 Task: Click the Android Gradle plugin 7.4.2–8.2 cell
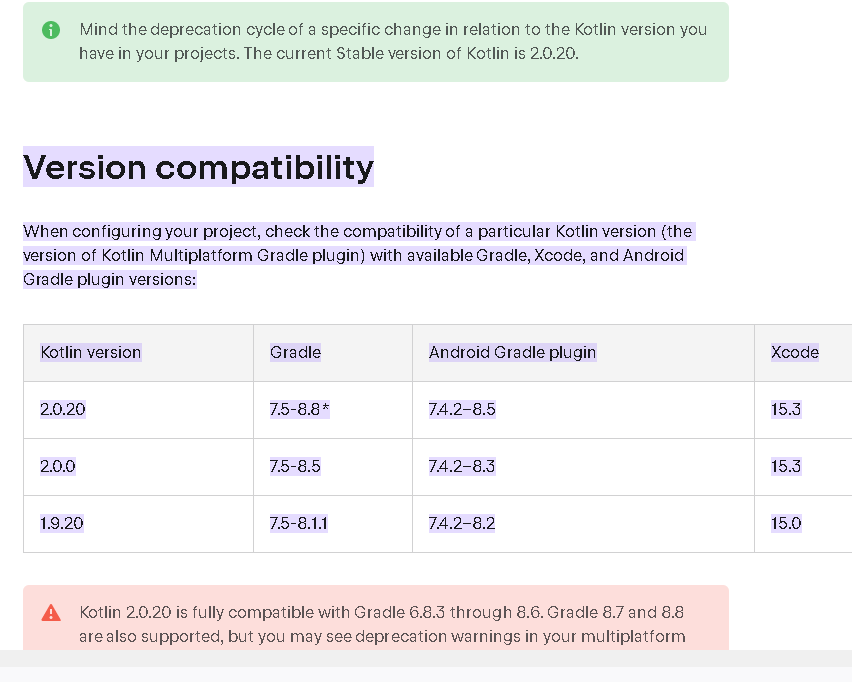pos(462,523)
